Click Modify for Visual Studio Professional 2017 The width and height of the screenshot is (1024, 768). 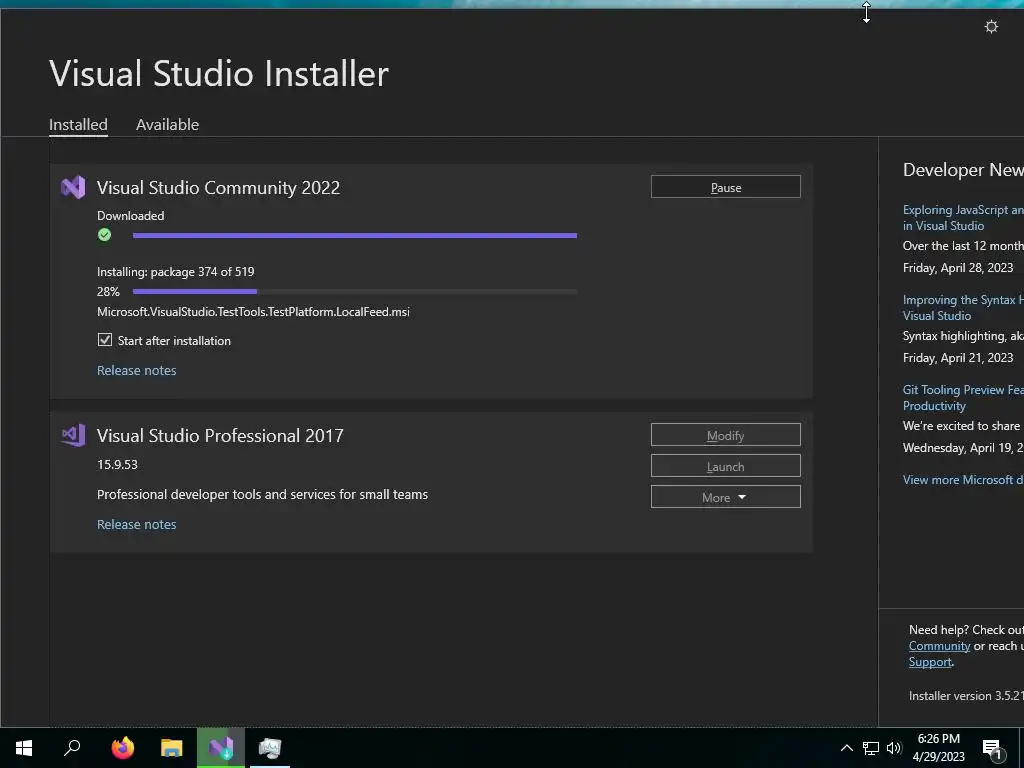pyautogui.click(x=726, y=435)
